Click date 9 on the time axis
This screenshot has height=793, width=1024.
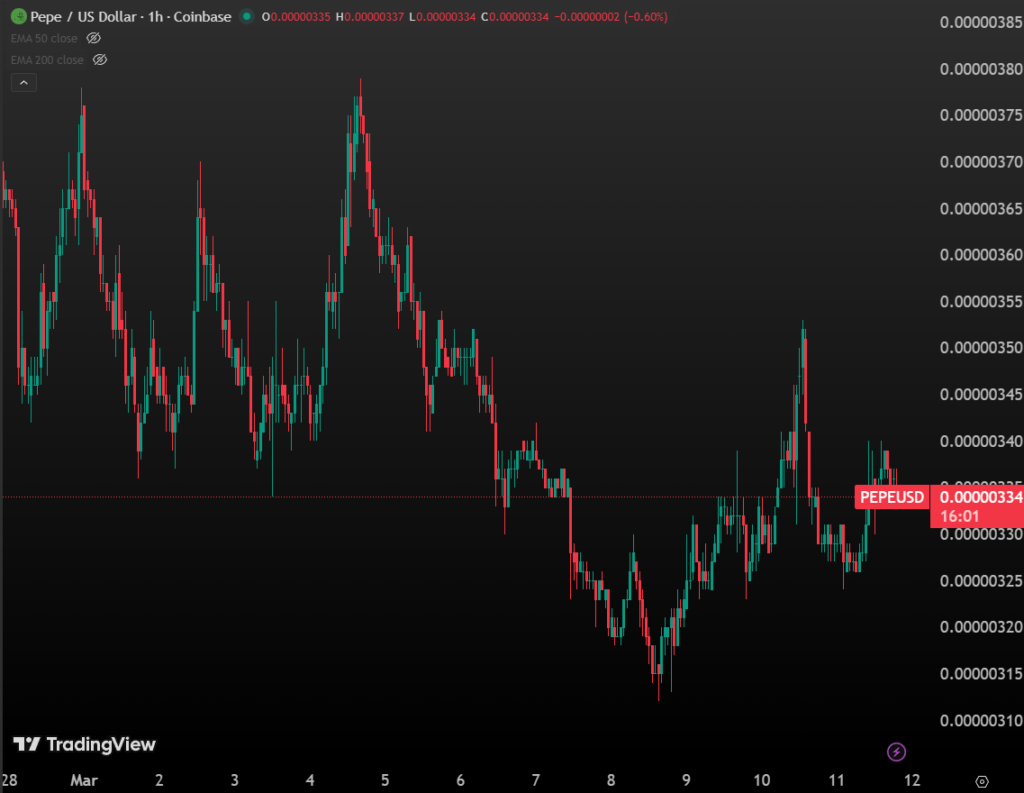pyautogui.click(x=686, y=780)
